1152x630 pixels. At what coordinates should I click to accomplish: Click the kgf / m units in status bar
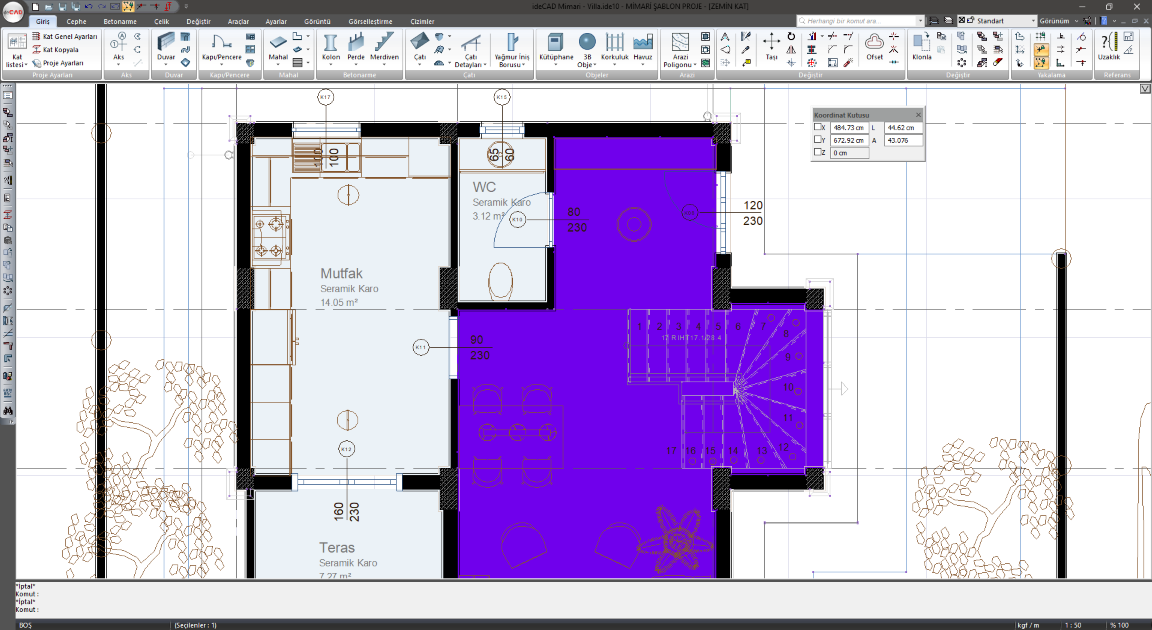1028,625
